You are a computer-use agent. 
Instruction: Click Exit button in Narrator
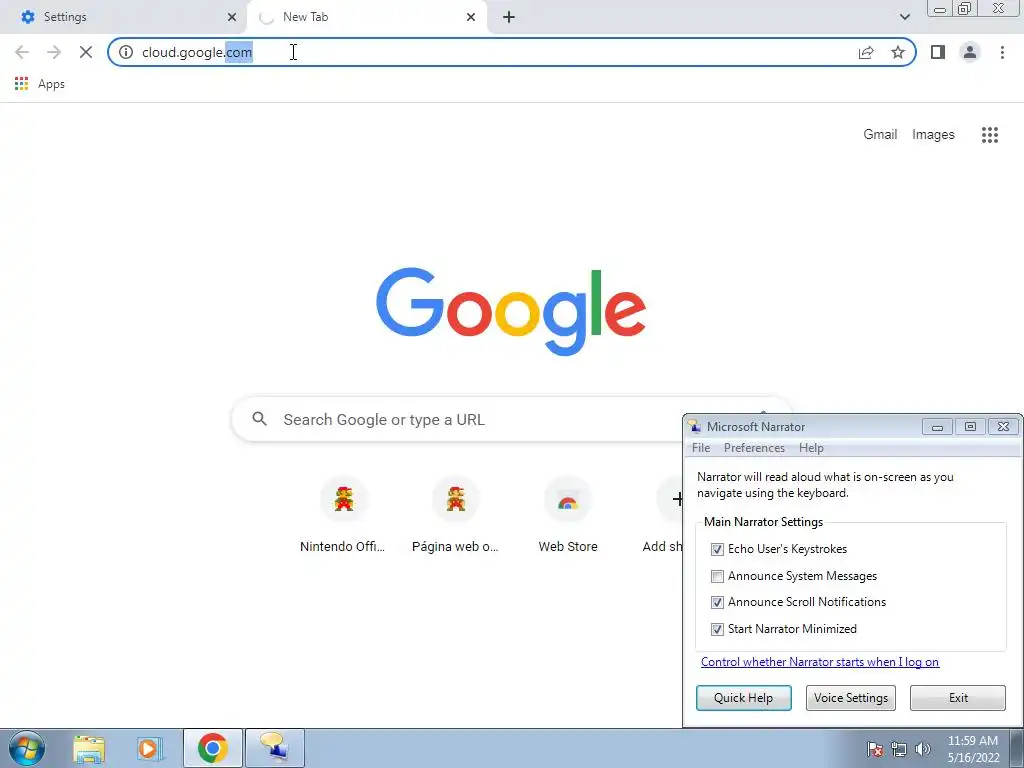[x=957, y=697]
